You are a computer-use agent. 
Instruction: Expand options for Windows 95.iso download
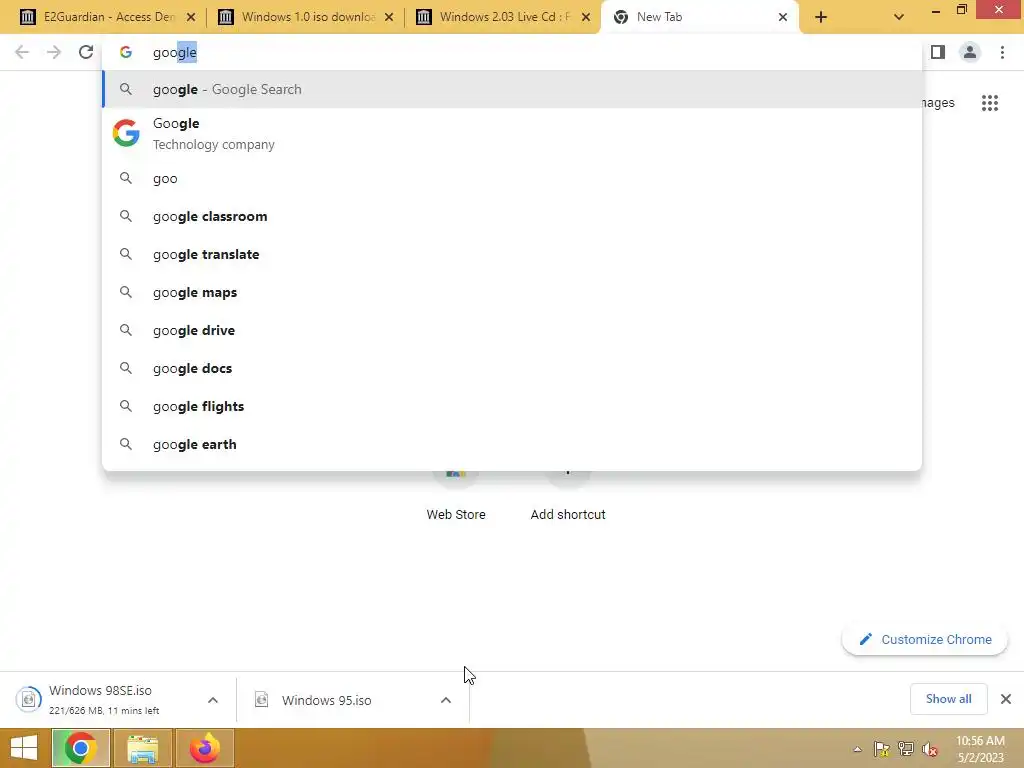point(446,700)
